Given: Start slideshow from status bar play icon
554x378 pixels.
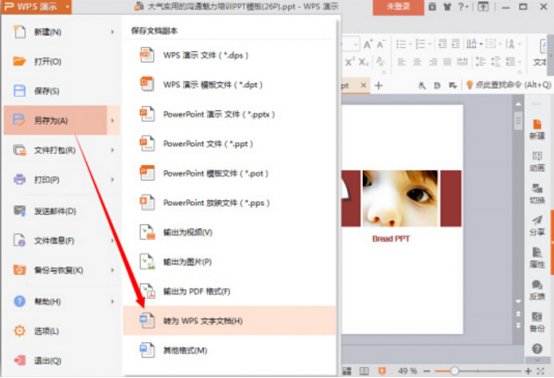Looking at the screenshot, I should 382,371.
